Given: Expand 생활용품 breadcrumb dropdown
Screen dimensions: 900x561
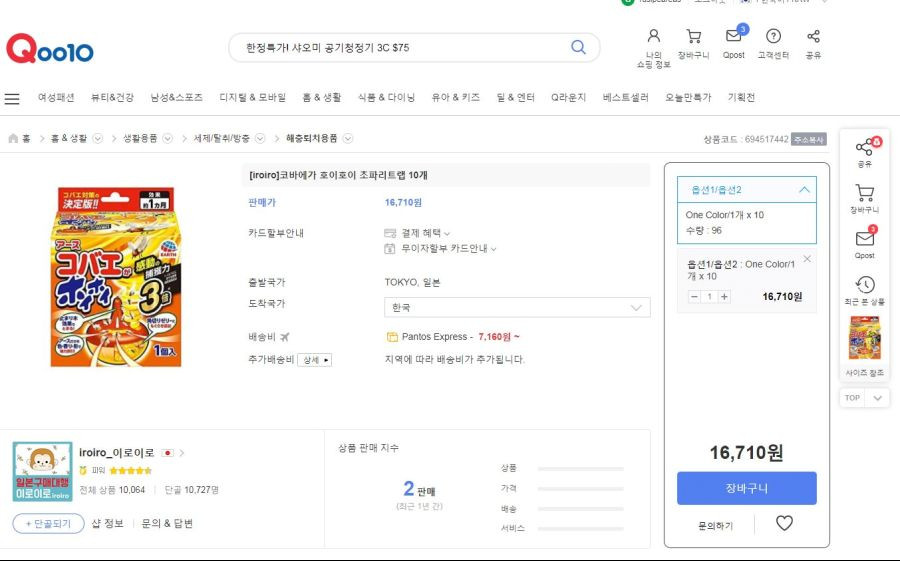Looking at the screenshot, I should (168, 138).
